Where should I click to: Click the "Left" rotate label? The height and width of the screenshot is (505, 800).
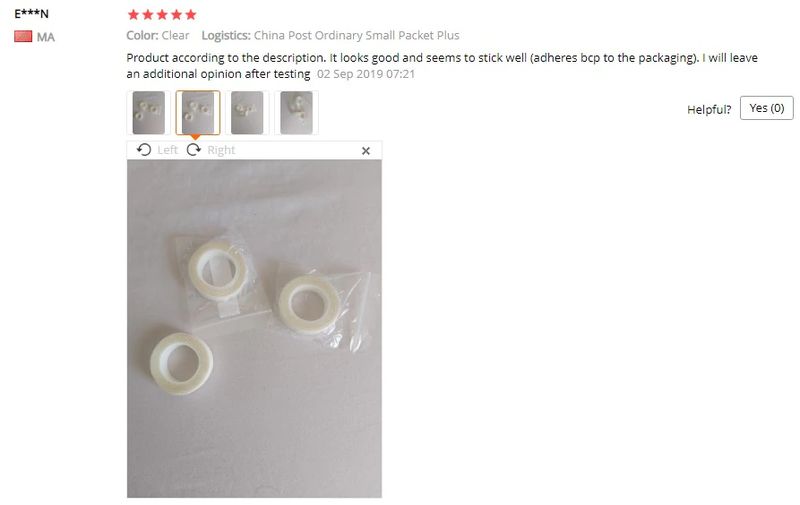click(x=167, y=150)
